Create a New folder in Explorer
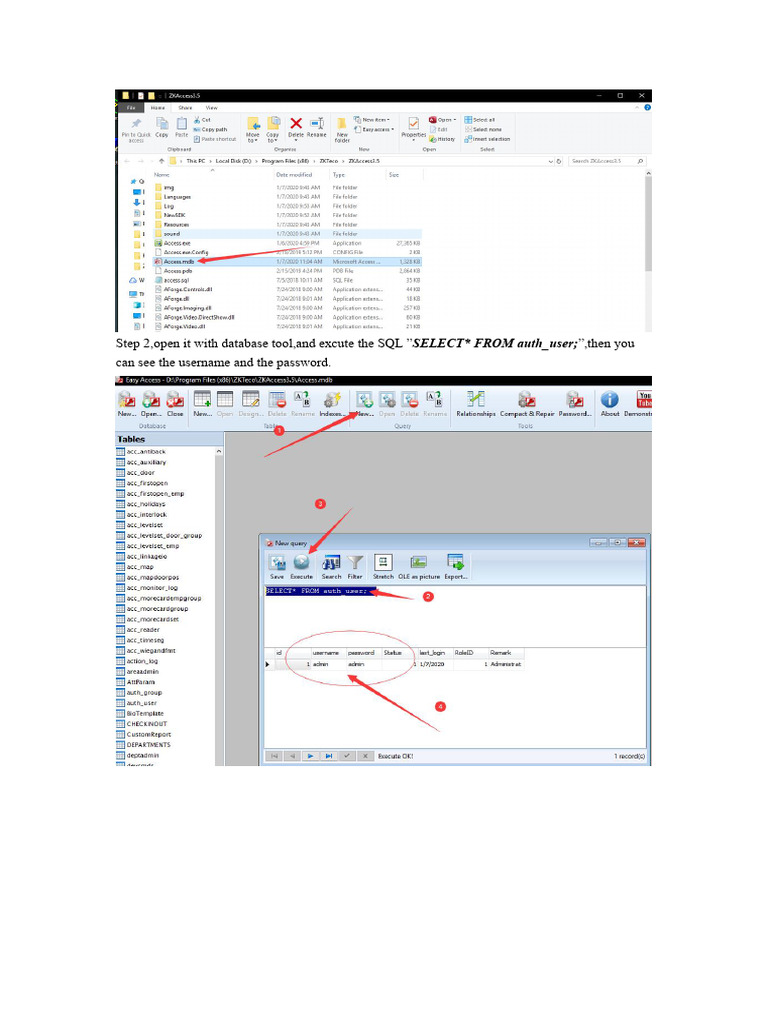 pyautogui.click(x=342, y=130)
